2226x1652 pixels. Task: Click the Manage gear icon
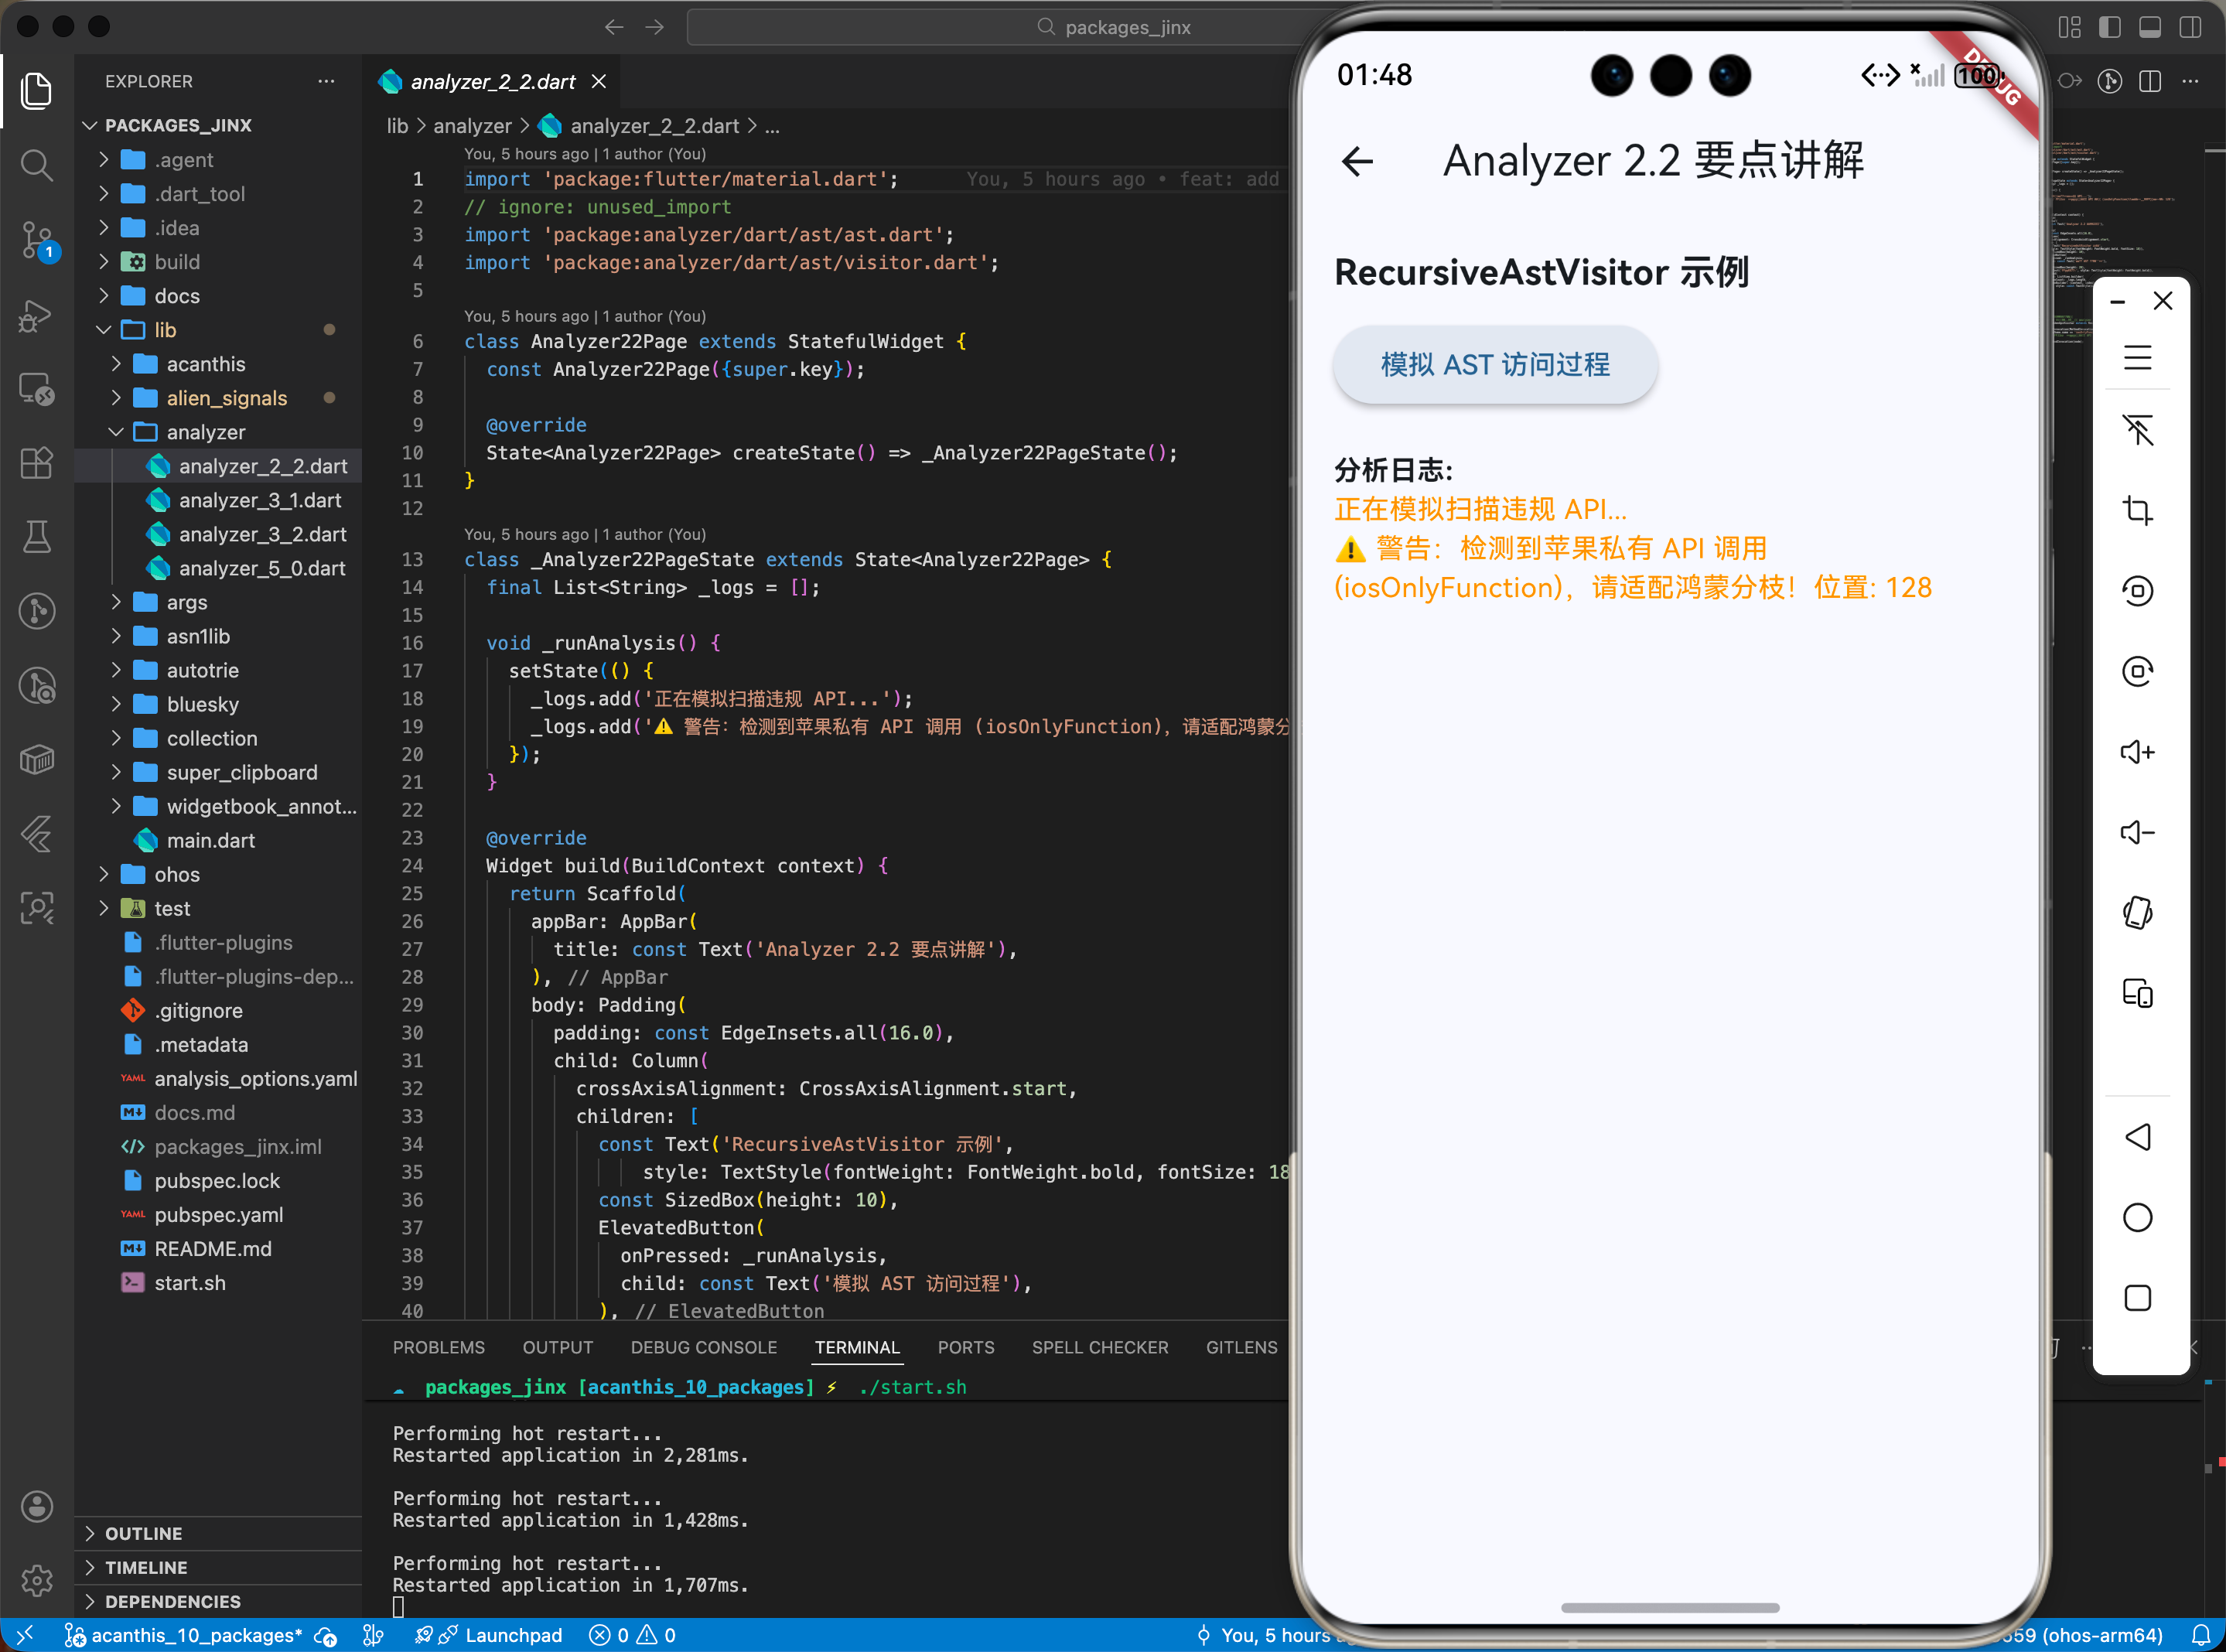37,1580
